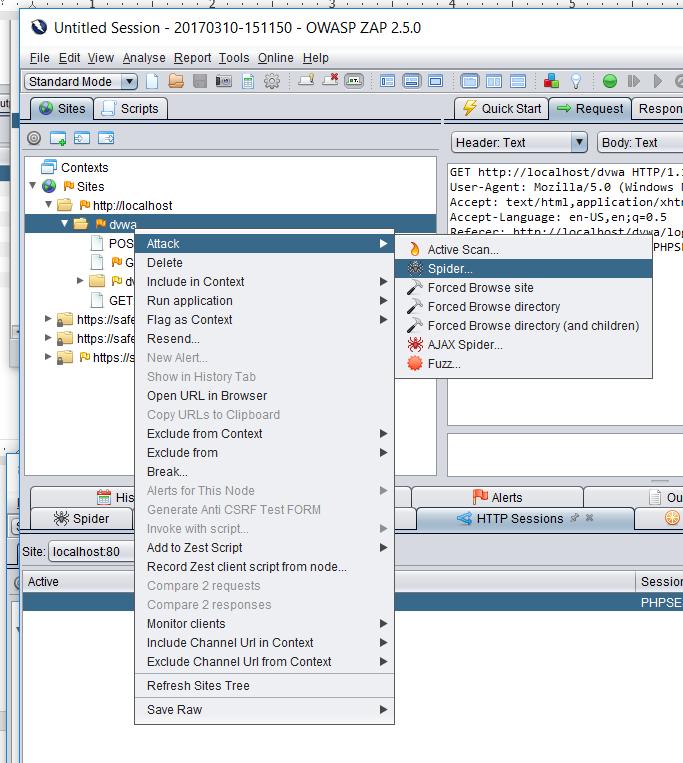Collapse the dvwa folder node

click(65, 223)
